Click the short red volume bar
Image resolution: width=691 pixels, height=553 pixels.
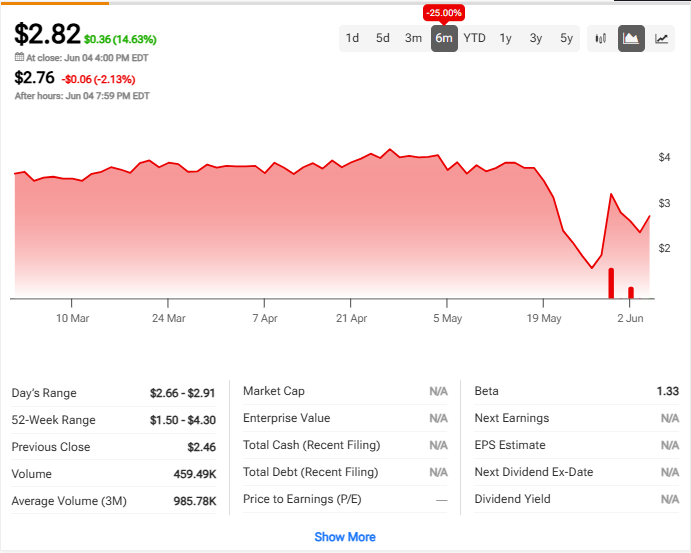pos(631,292)
